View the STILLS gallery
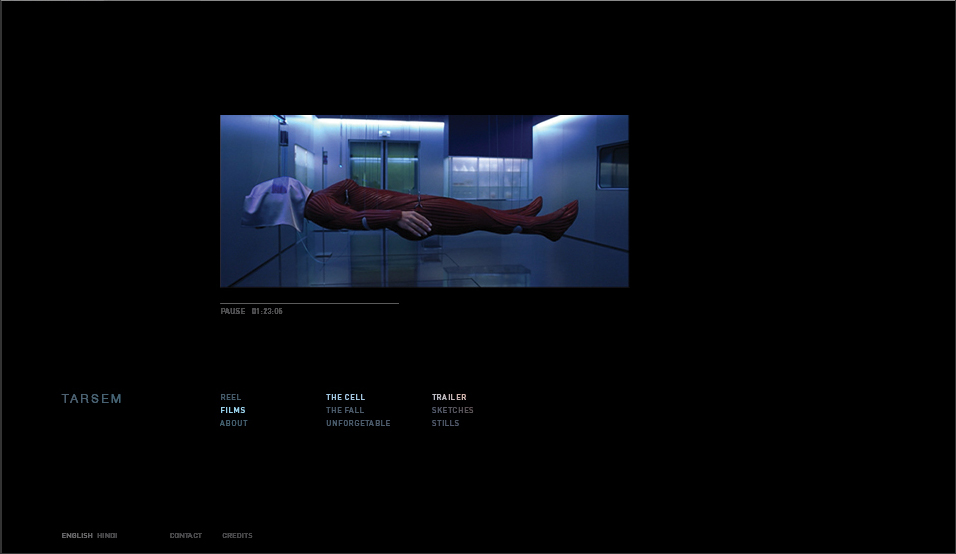This screenshot has height=554, width=956. (x=445, y=423)
